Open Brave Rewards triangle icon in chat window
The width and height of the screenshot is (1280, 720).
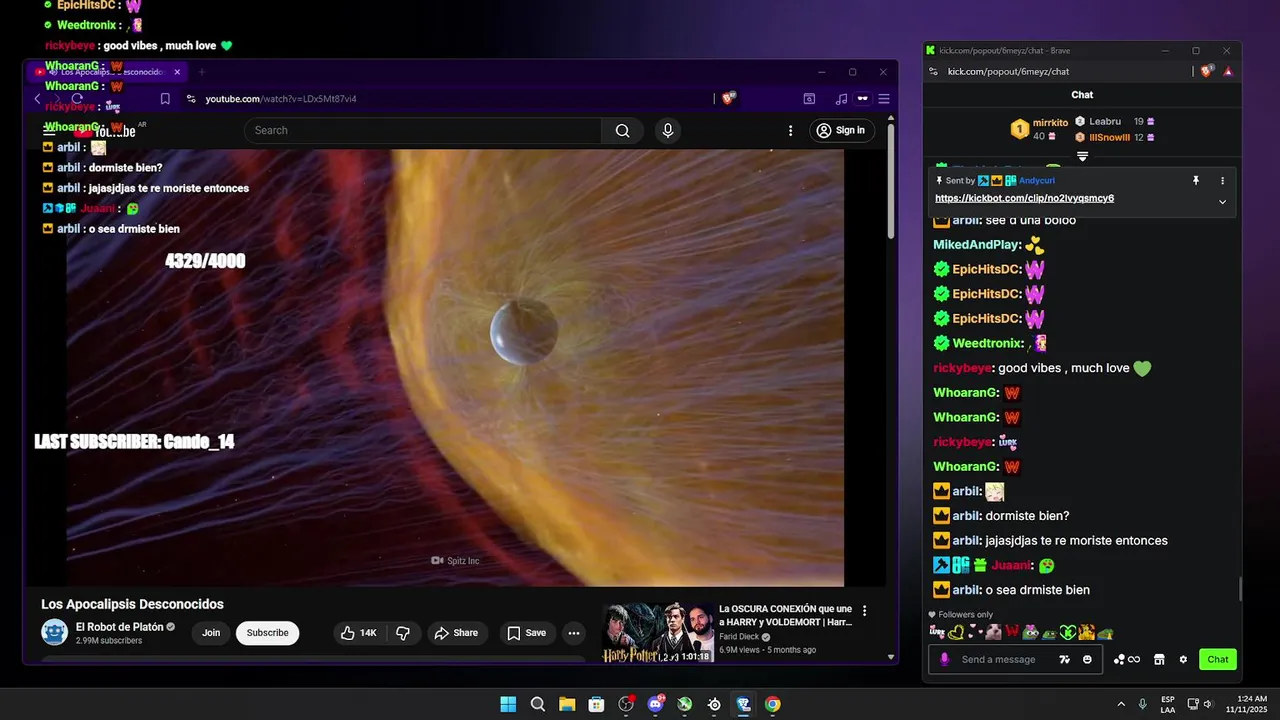[1228, 71]
